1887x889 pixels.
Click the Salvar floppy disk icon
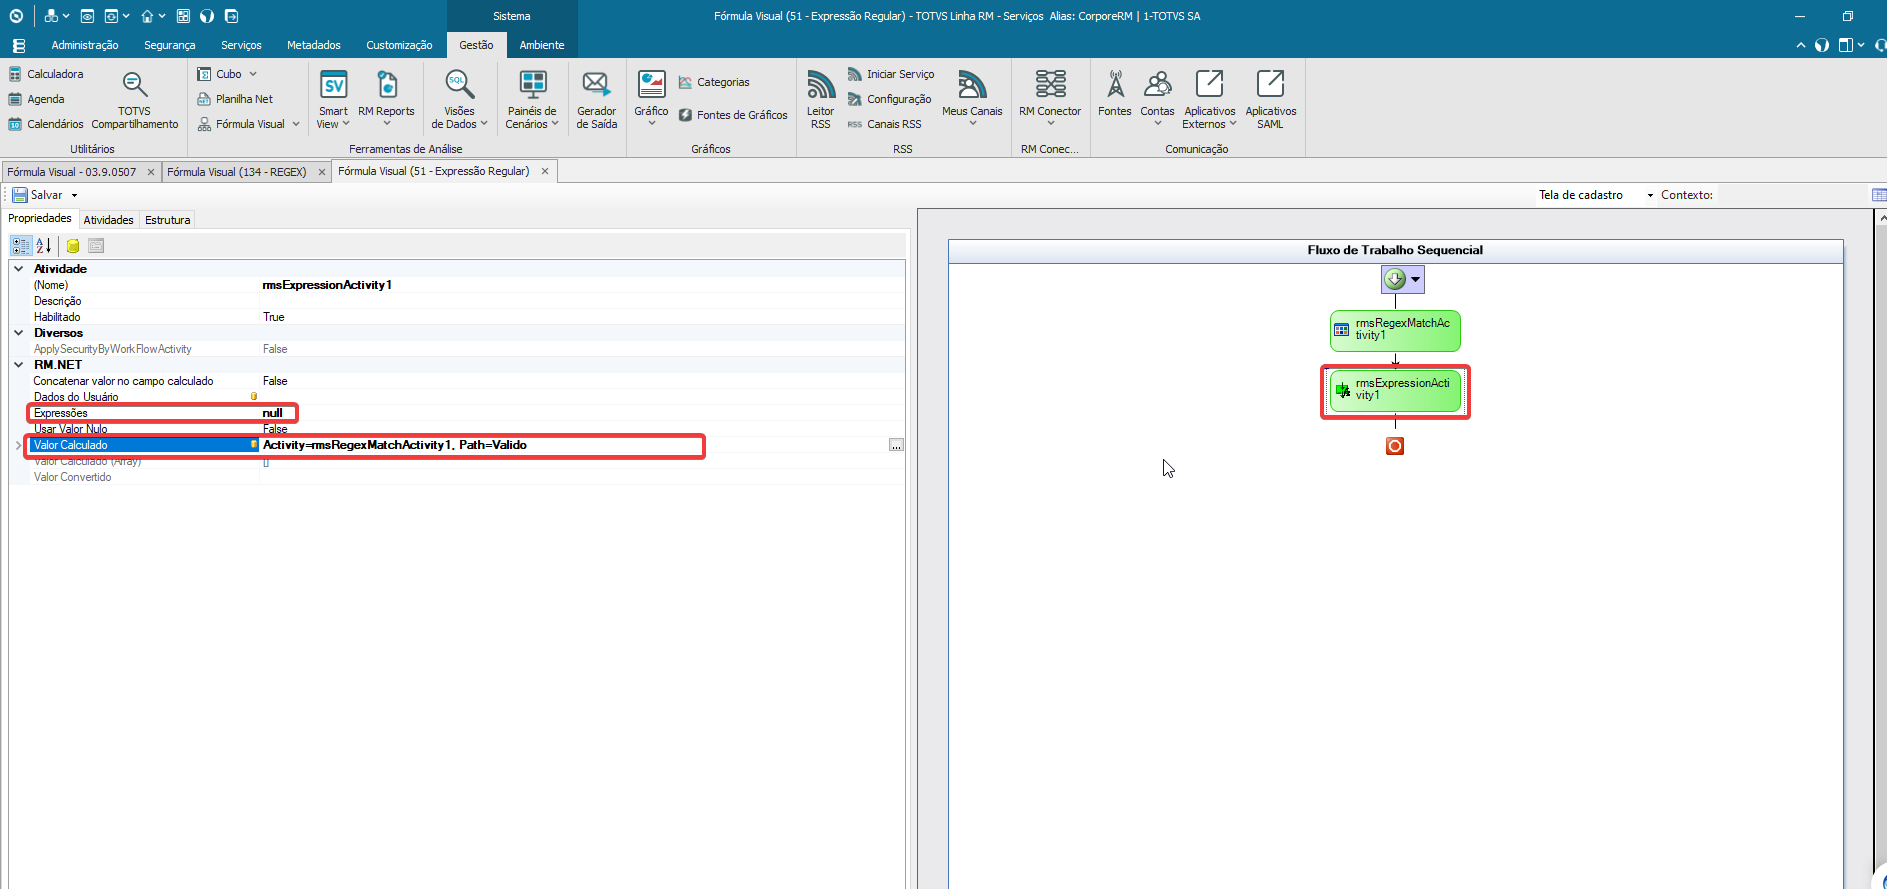[20, 195]
